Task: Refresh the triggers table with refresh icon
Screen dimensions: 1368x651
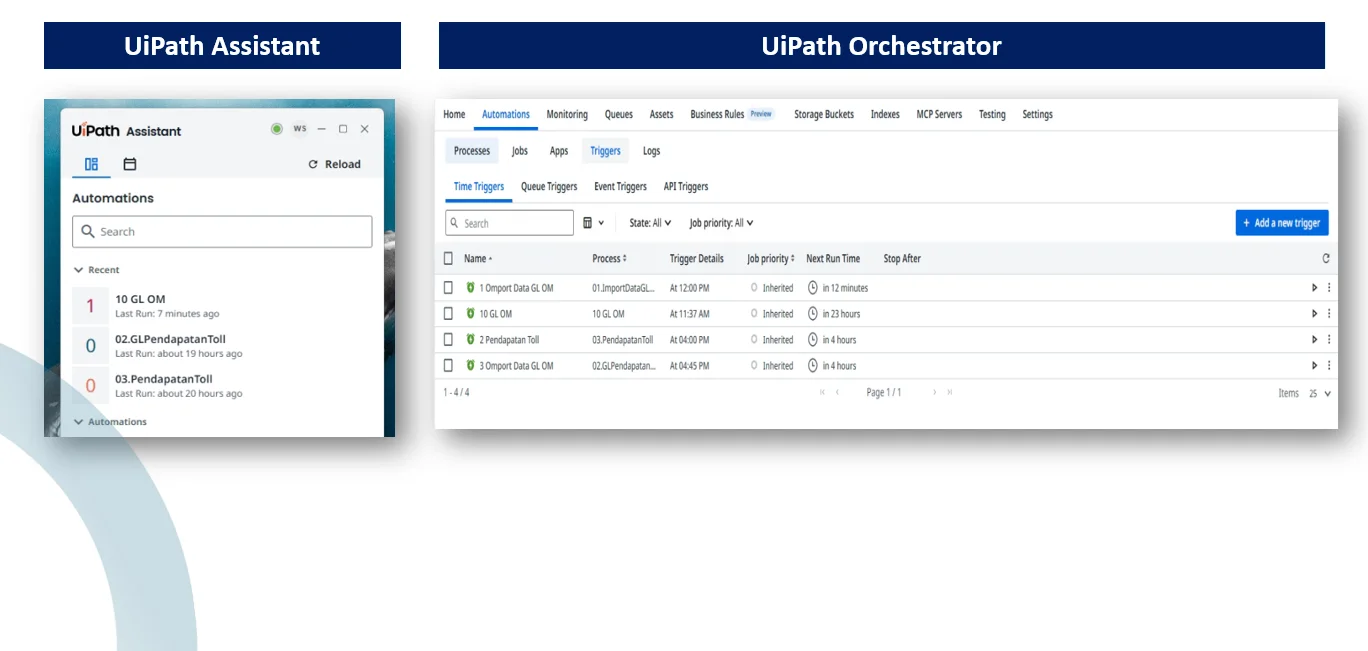Action: click(1326, 258)
